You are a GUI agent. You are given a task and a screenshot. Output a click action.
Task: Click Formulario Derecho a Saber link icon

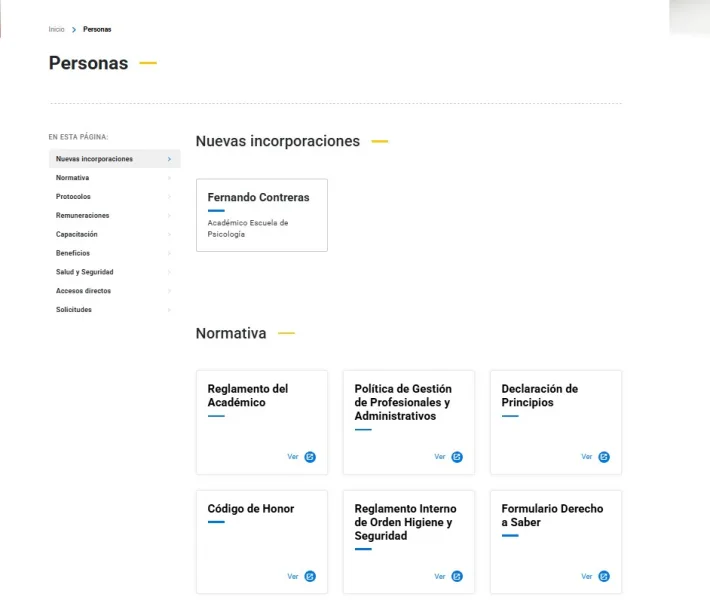(x=604, y=576)
